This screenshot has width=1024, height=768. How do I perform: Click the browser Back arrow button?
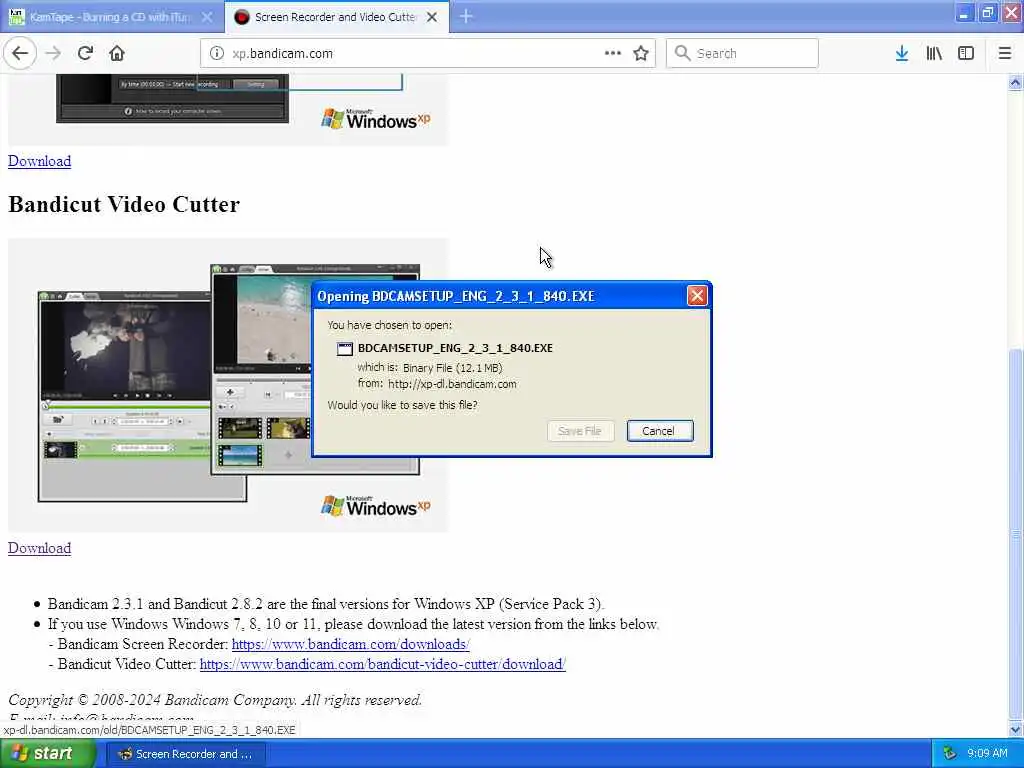click(20, 53)
